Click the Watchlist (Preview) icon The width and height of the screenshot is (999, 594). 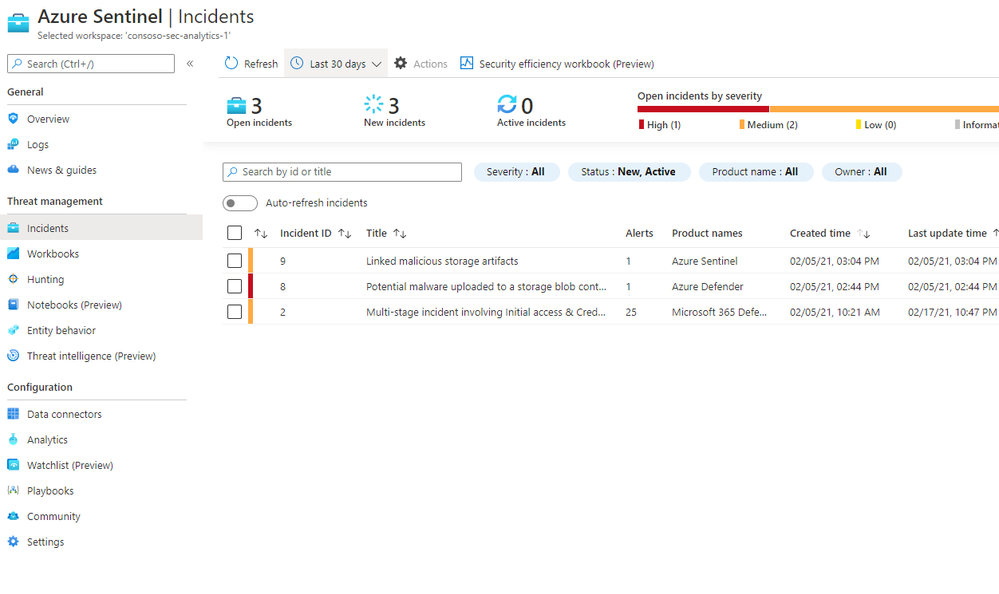(x=13, y=465)
